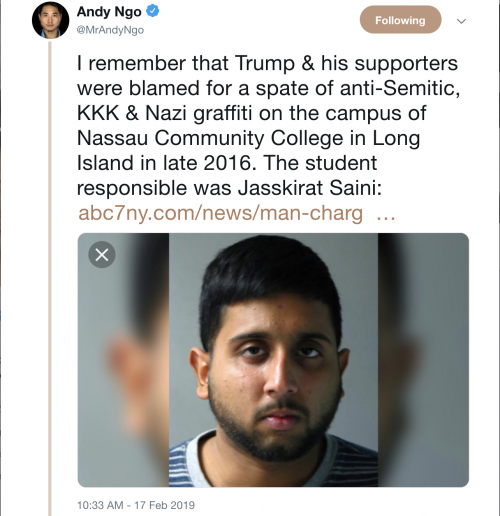Open Andy Ngo's profile picture avatar
This screenshot has height=516, width=500.
tap(50, 20)
